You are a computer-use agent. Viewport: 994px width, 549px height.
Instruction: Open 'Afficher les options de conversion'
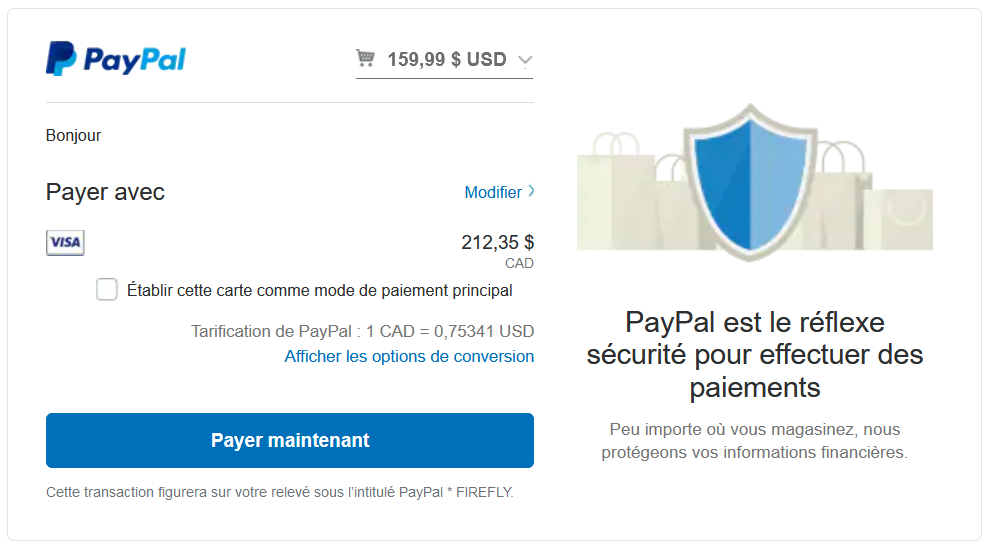point(409,357)
